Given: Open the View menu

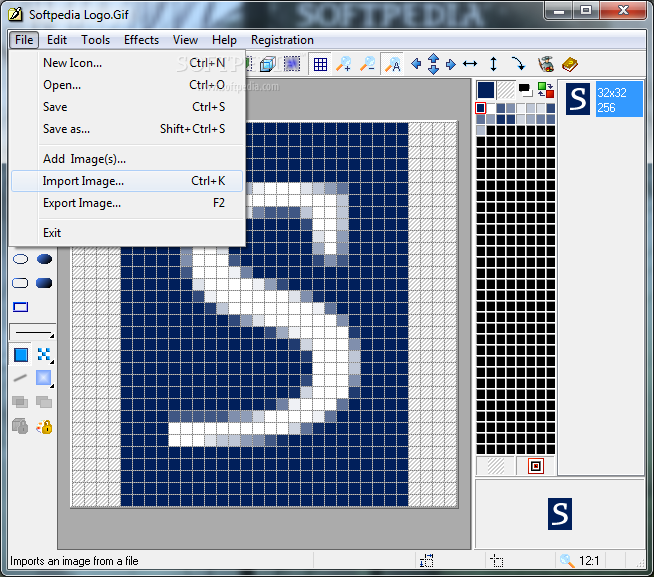Looking at the screenshot, I should click(x=185, y=40).
